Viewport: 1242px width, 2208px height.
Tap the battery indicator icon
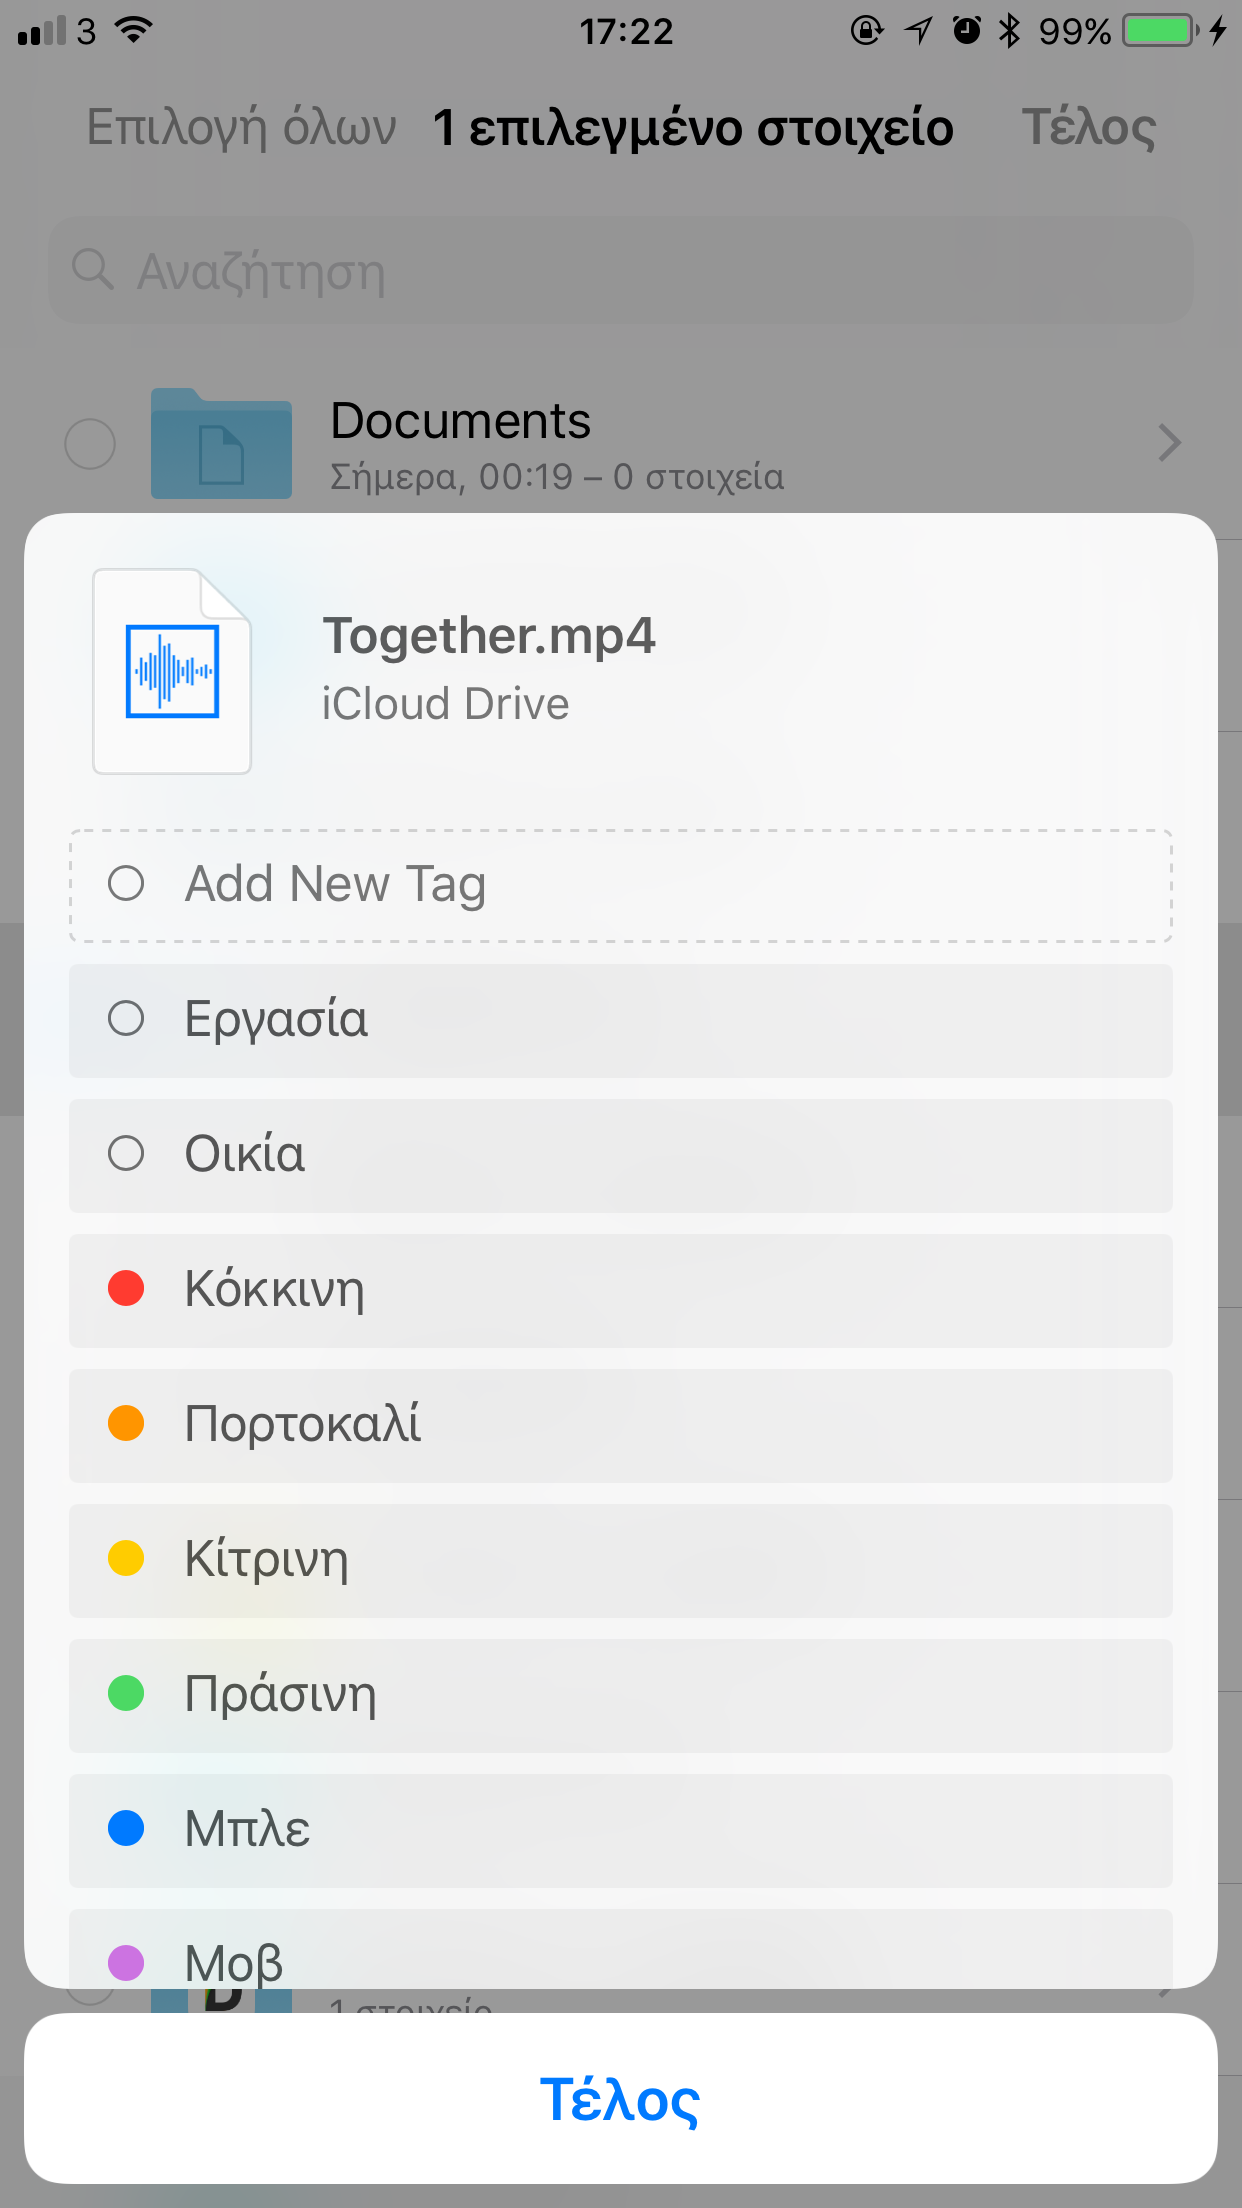tap(1159, 31)
